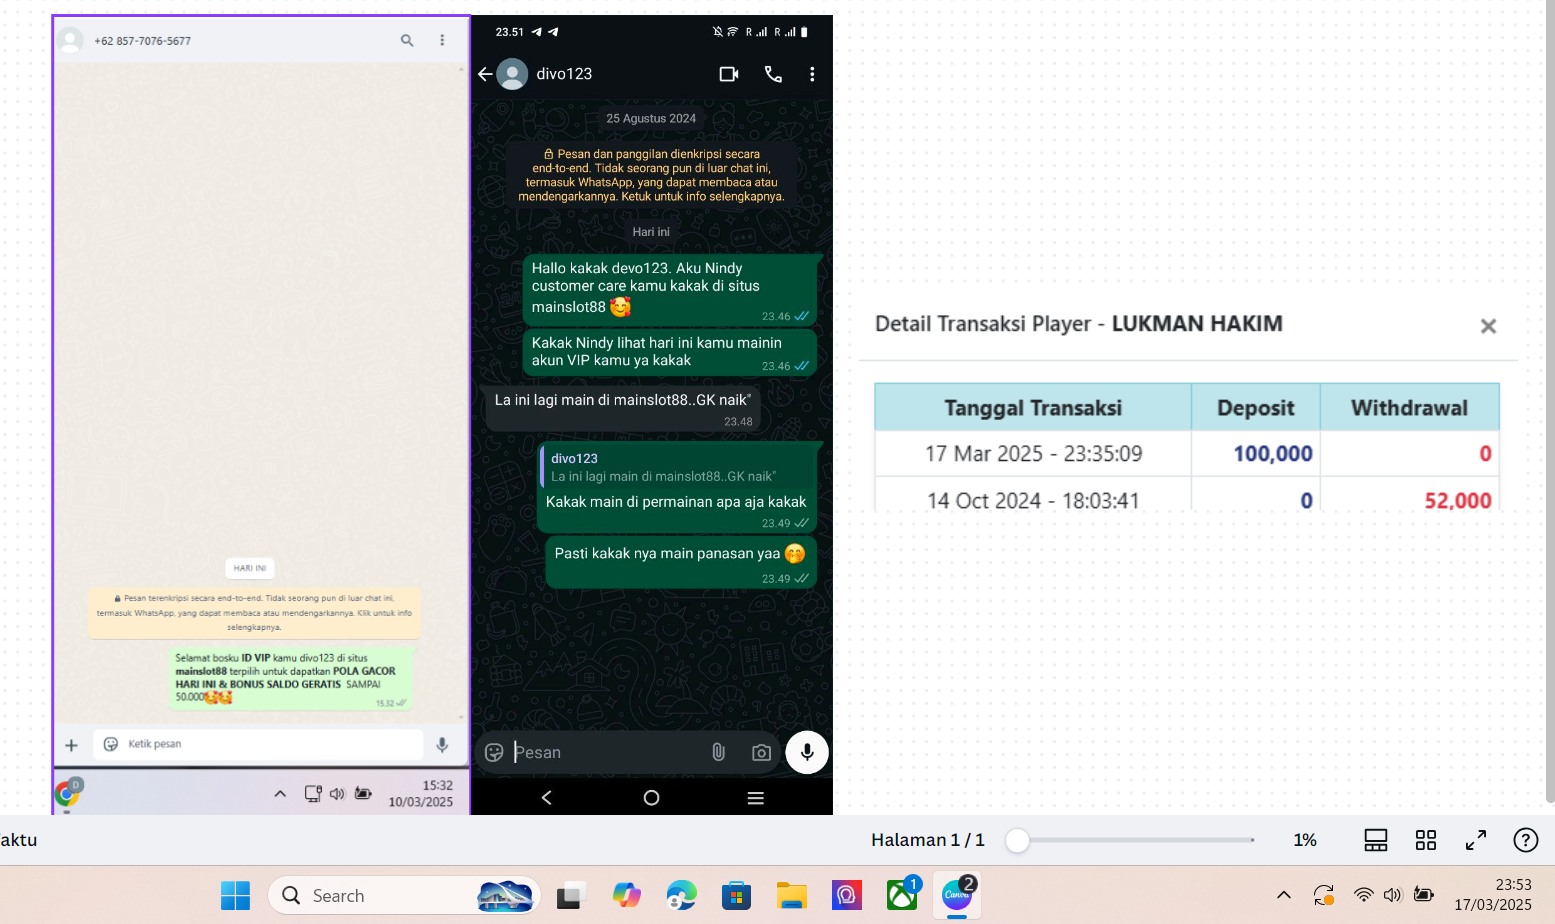Tap the Android back navigation button

tap(546, 797)
